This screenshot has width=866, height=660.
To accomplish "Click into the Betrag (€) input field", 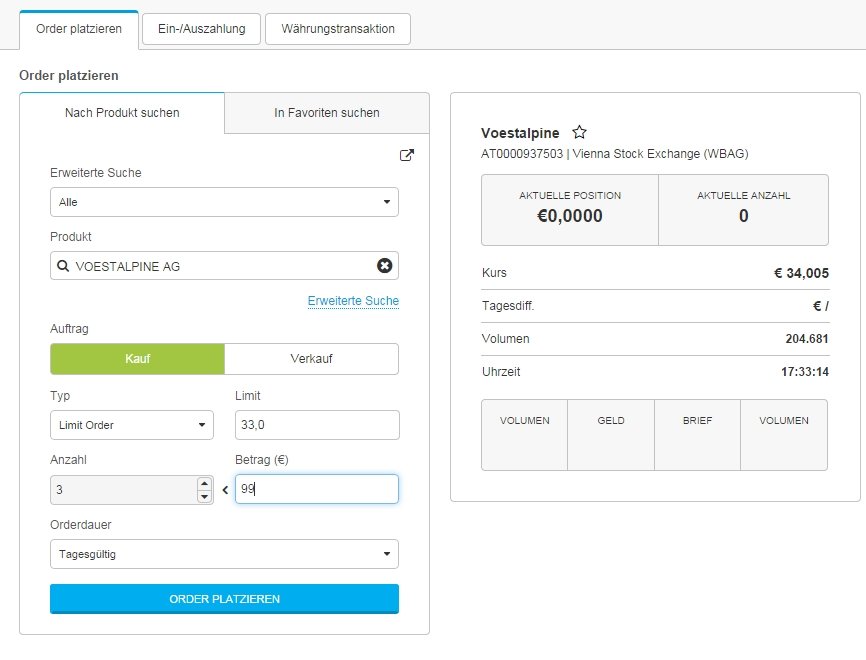I will (317, 489).
